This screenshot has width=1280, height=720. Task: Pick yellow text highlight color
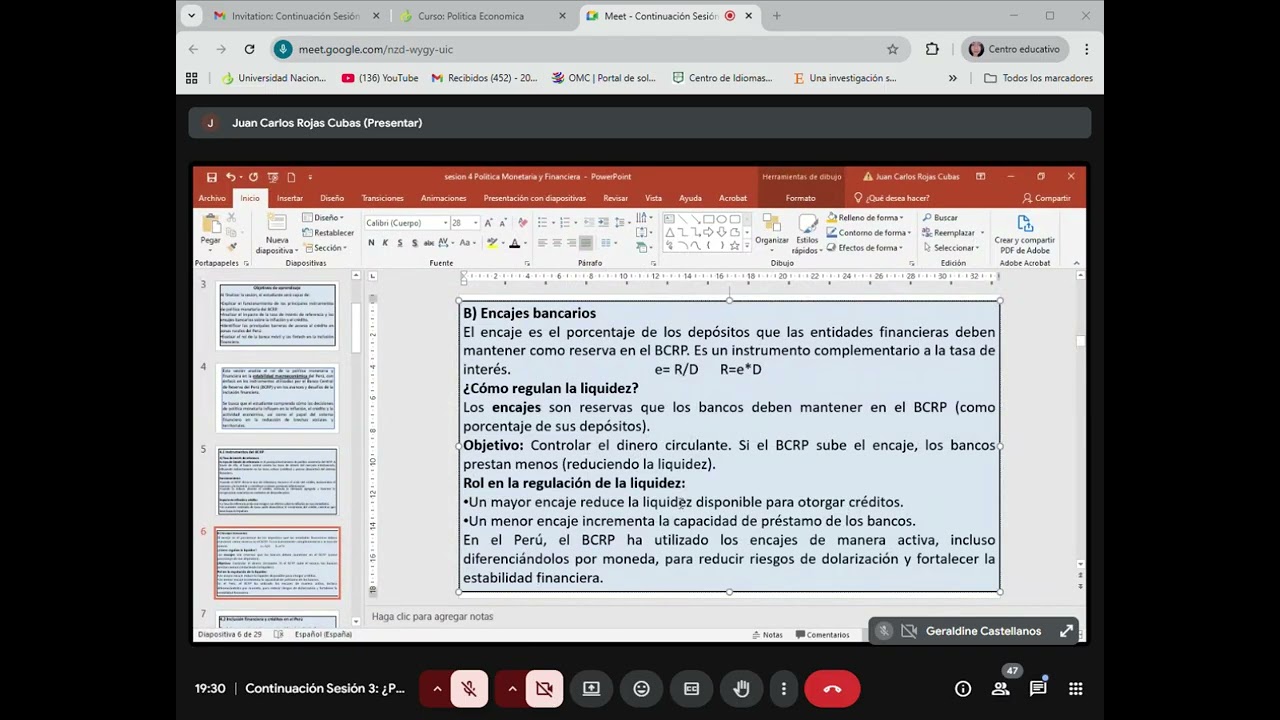[491, 243]
